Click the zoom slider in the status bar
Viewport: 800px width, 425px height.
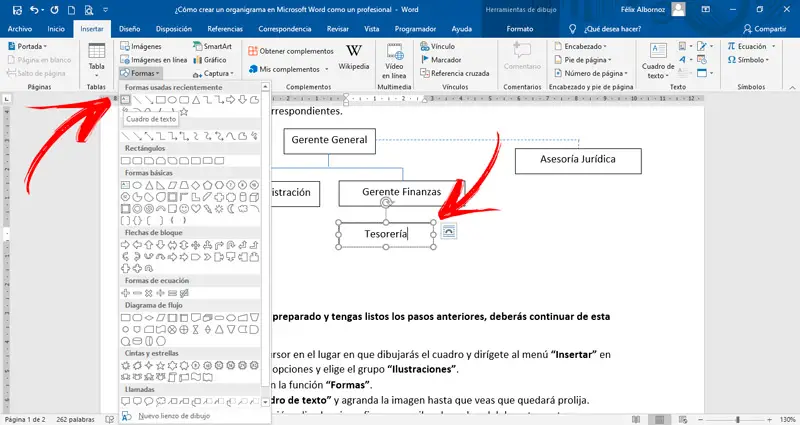(x=737, y=419)
